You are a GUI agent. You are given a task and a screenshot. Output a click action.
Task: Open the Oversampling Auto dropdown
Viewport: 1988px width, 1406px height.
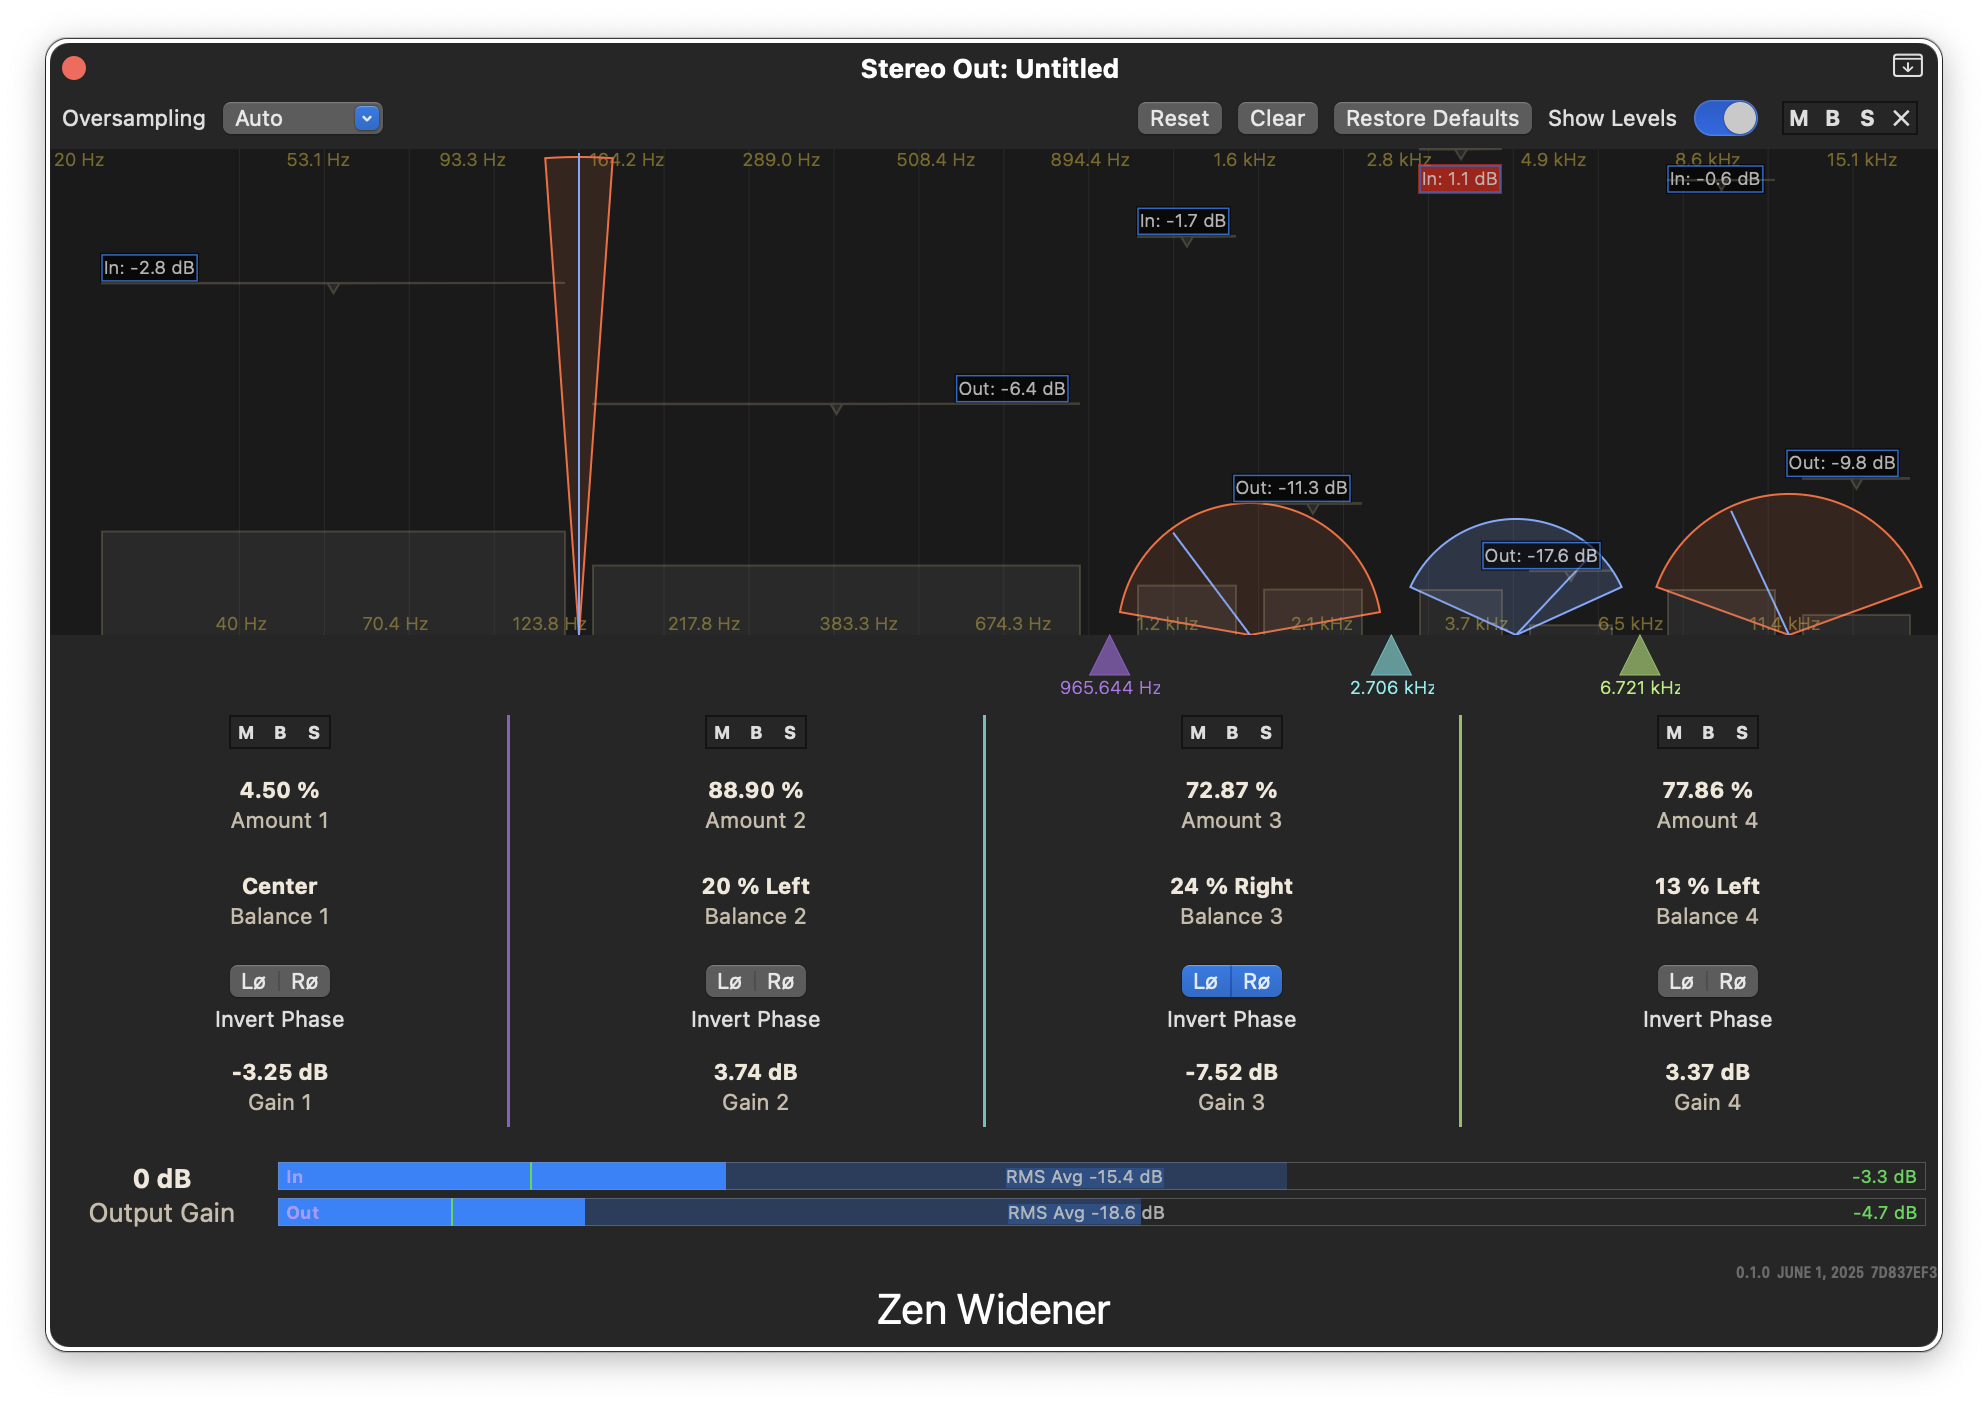[x=303, y=118]
